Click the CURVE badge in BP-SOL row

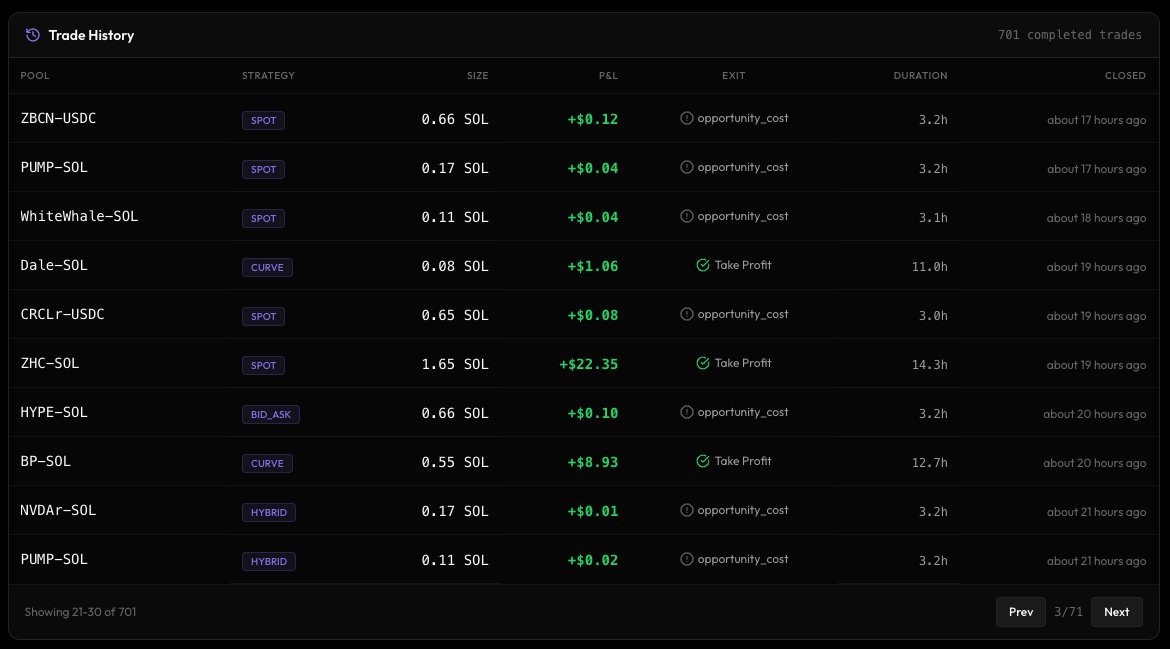point(267,463)
